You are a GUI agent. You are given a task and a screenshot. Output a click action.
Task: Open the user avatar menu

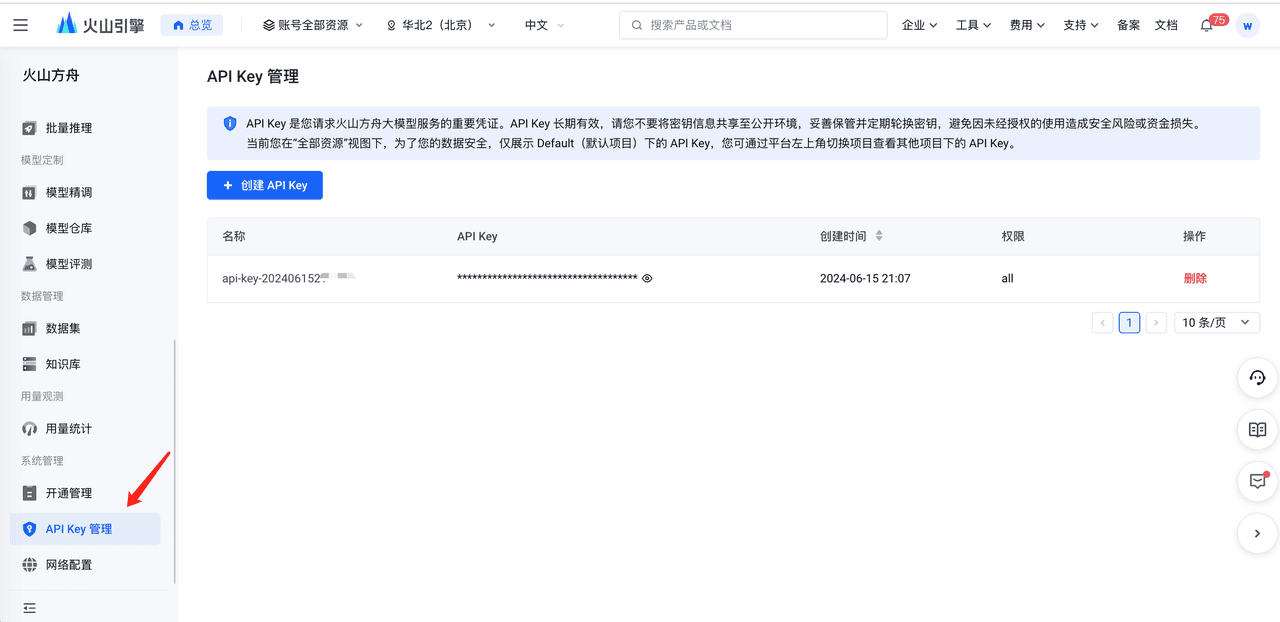[1248, 25]
